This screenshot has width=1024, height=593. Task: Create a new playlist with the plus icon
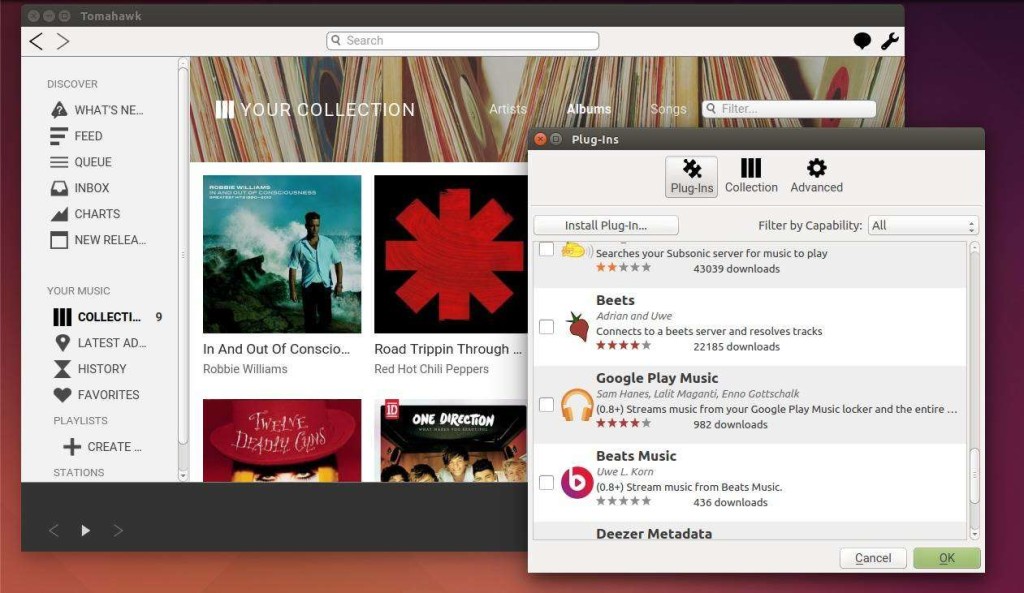point(72,447)
